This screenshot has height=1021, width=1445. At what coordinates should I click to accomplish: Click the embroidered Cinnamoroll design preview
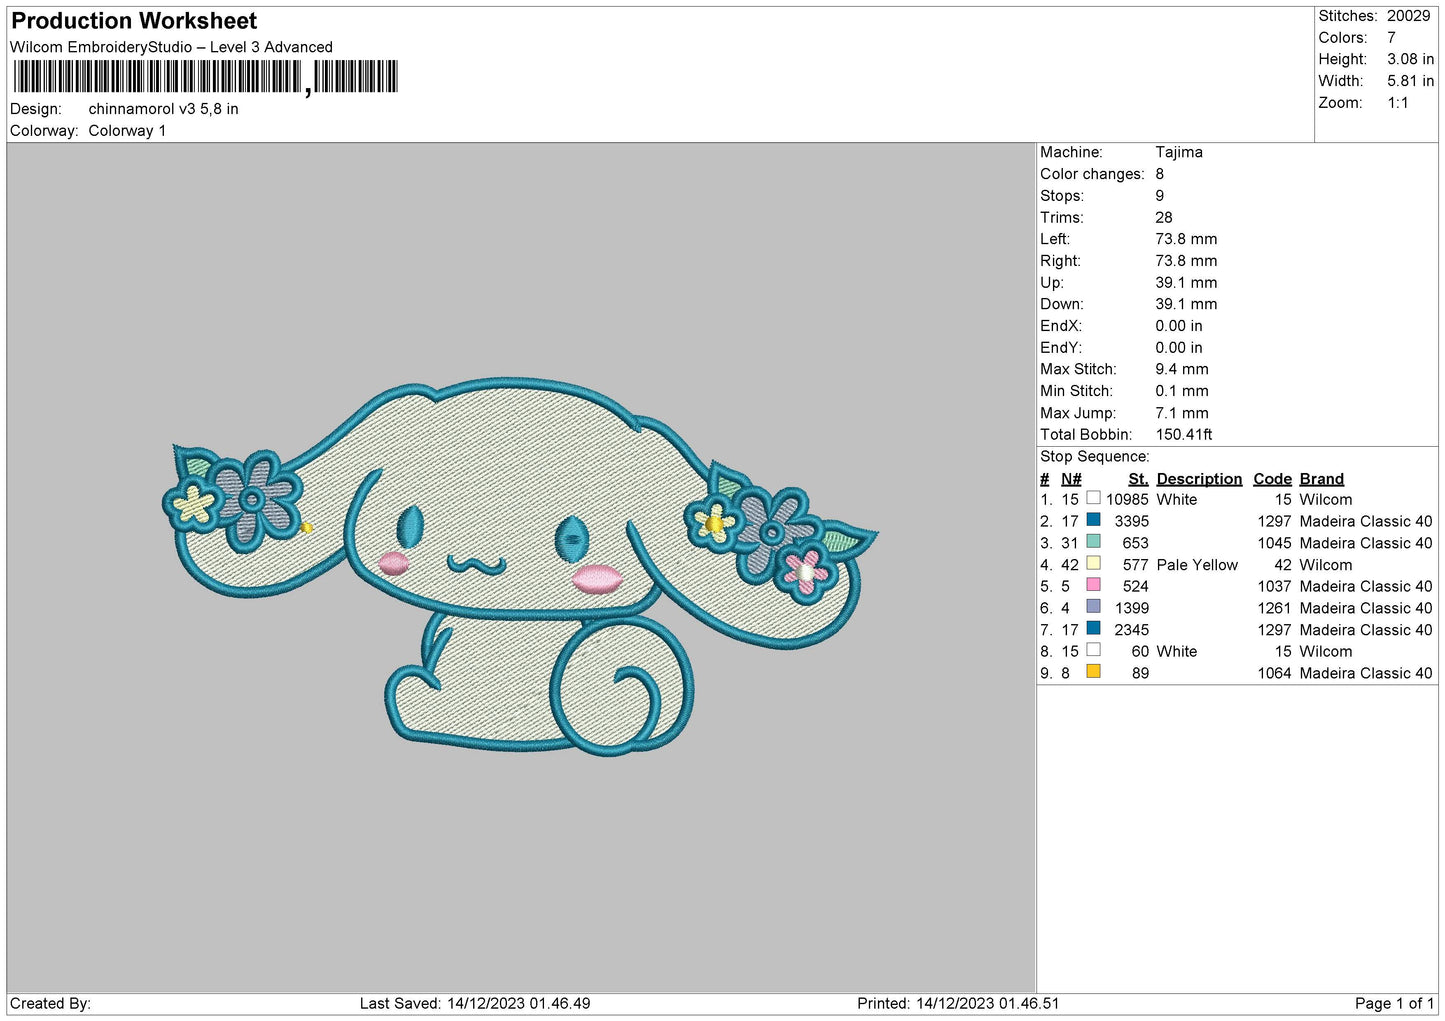point(520,567)
